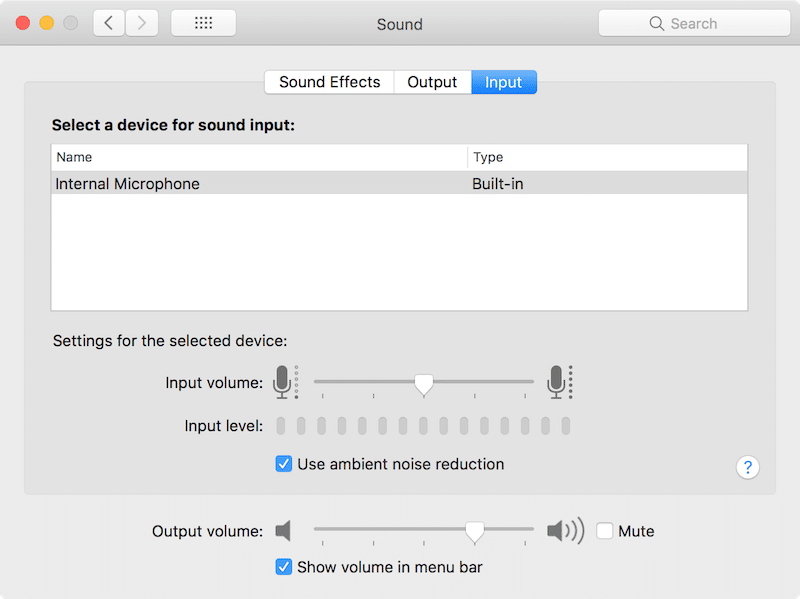Sort devices by Type column header

(606, 157)
